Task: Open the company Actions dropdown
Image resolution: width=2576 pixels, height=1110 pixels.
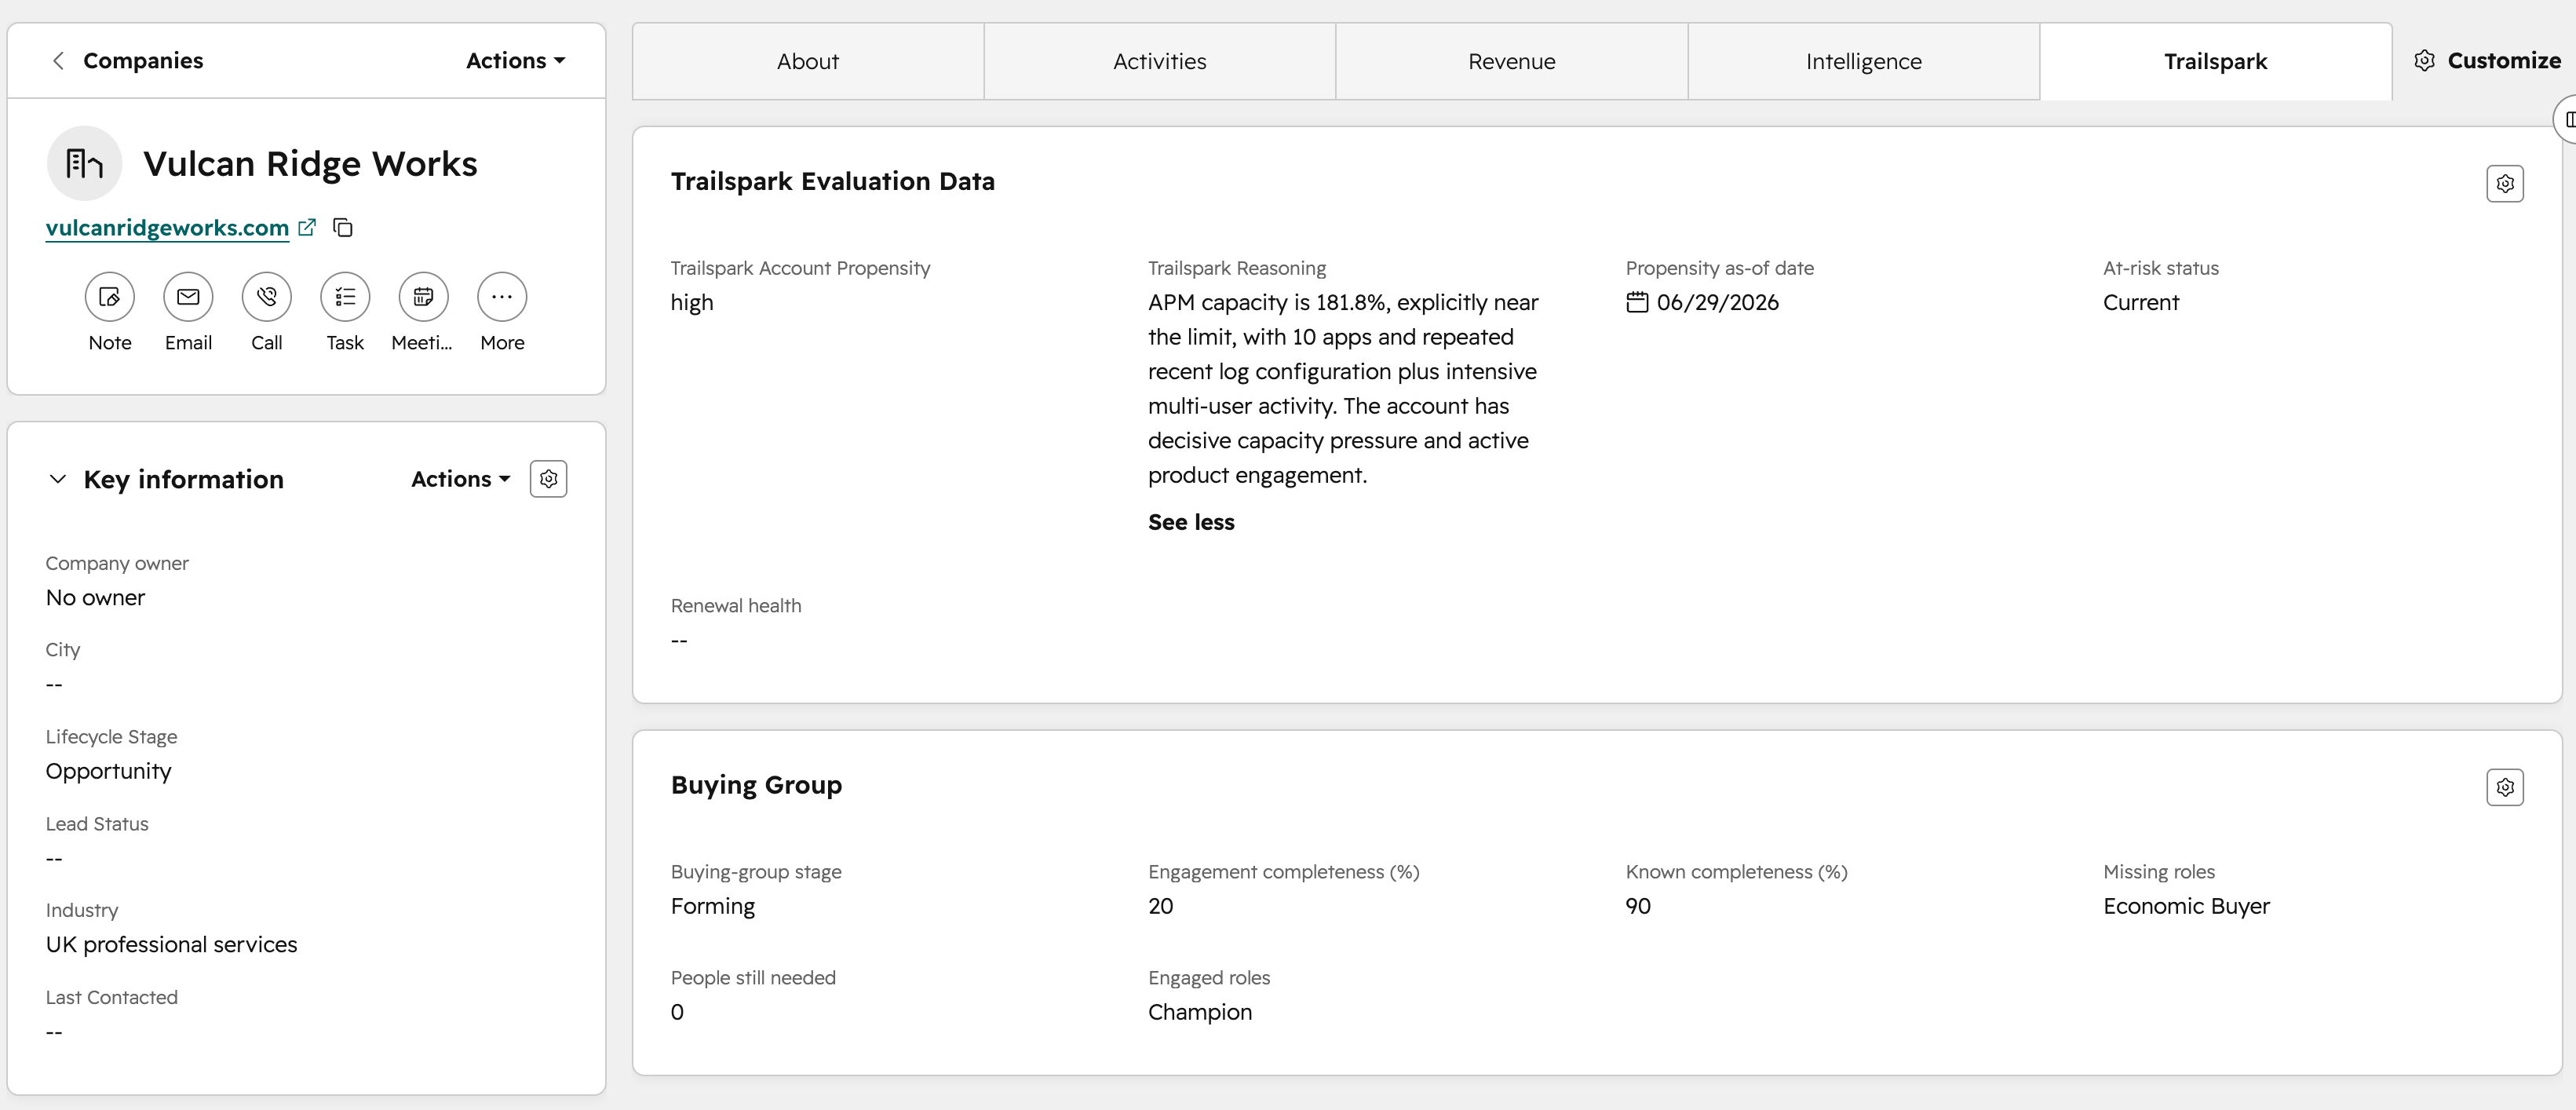Action: [516, 61]
